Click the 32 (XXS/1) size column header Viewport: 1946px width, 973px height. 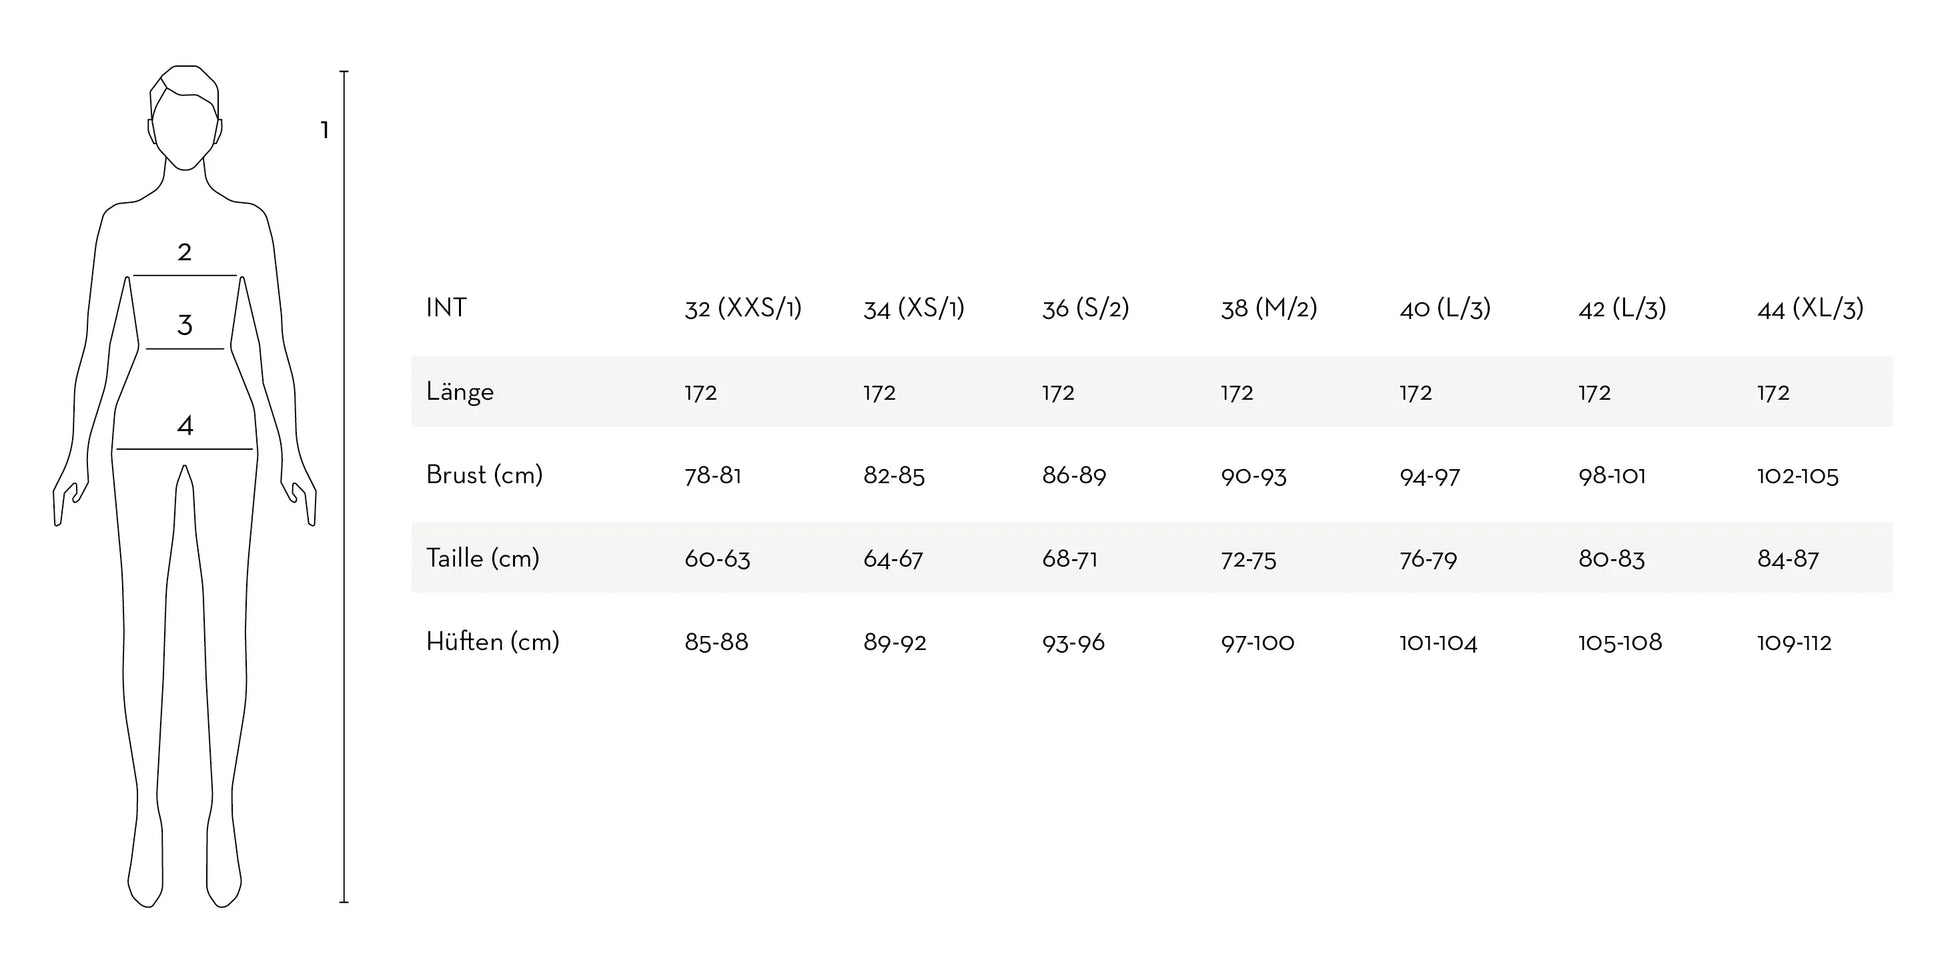coord(743,308)
